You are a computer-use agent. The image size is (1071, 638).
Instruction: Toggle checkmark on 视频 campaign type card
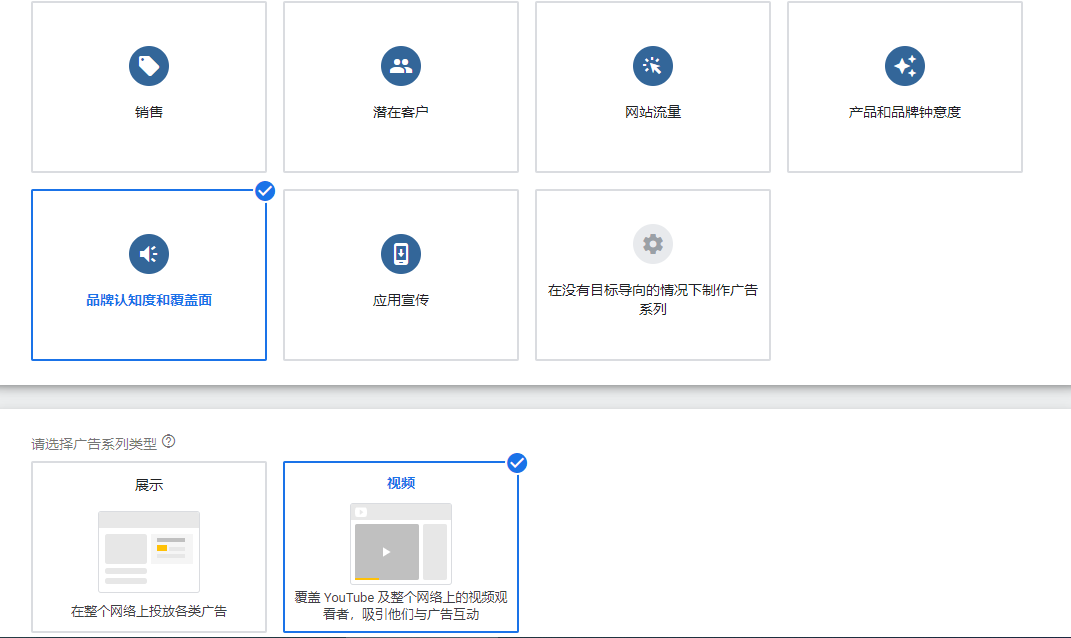point(517,462)
